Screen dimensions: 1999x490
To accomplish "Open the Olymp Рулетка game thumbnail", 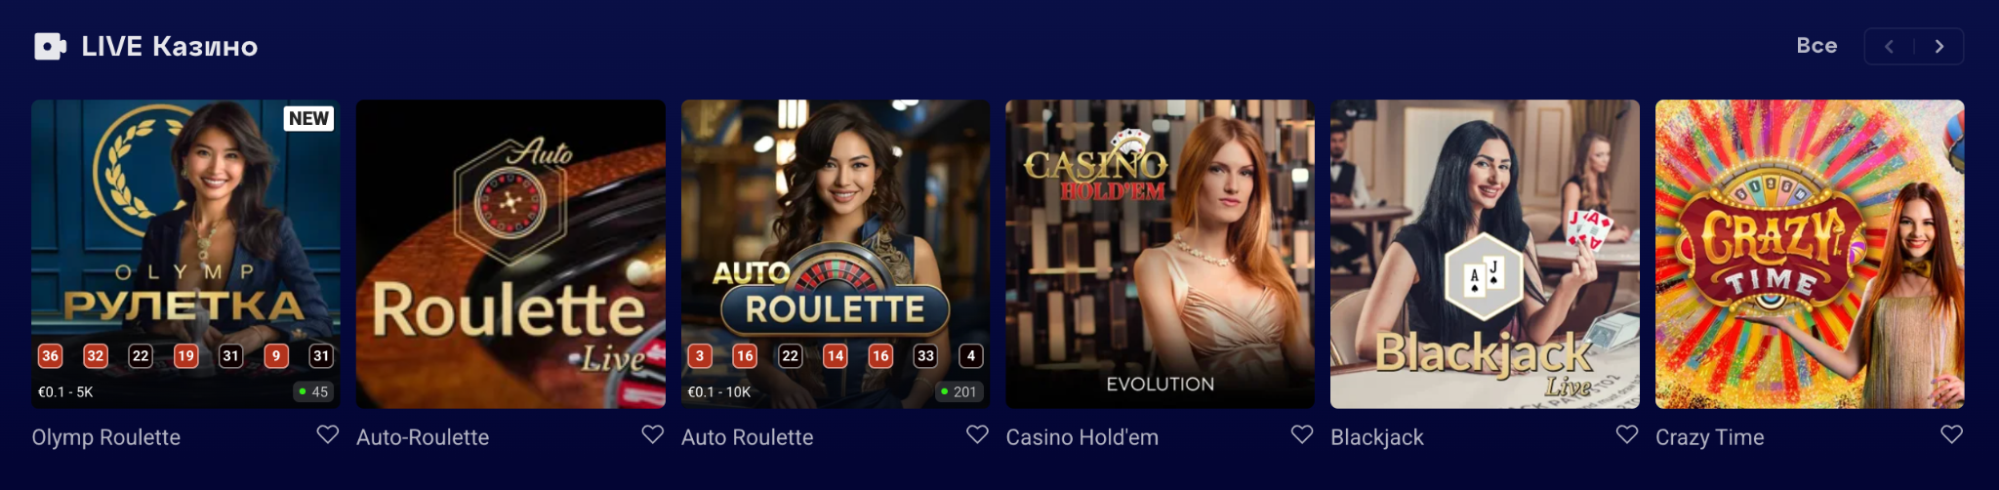I will 185,254.
